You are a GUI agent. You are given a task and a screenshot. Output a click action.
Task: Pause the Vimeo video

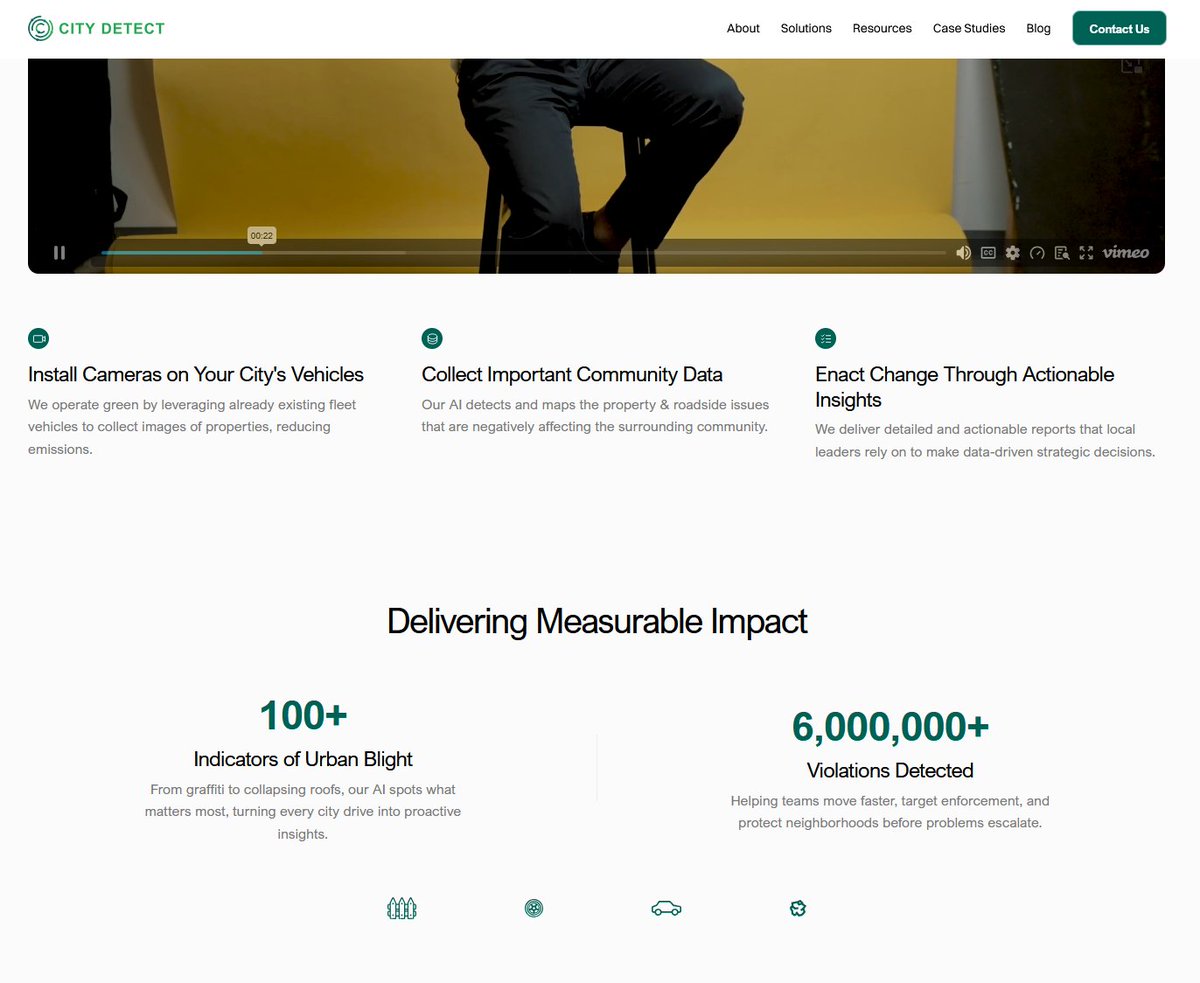[x=59, y=253]
